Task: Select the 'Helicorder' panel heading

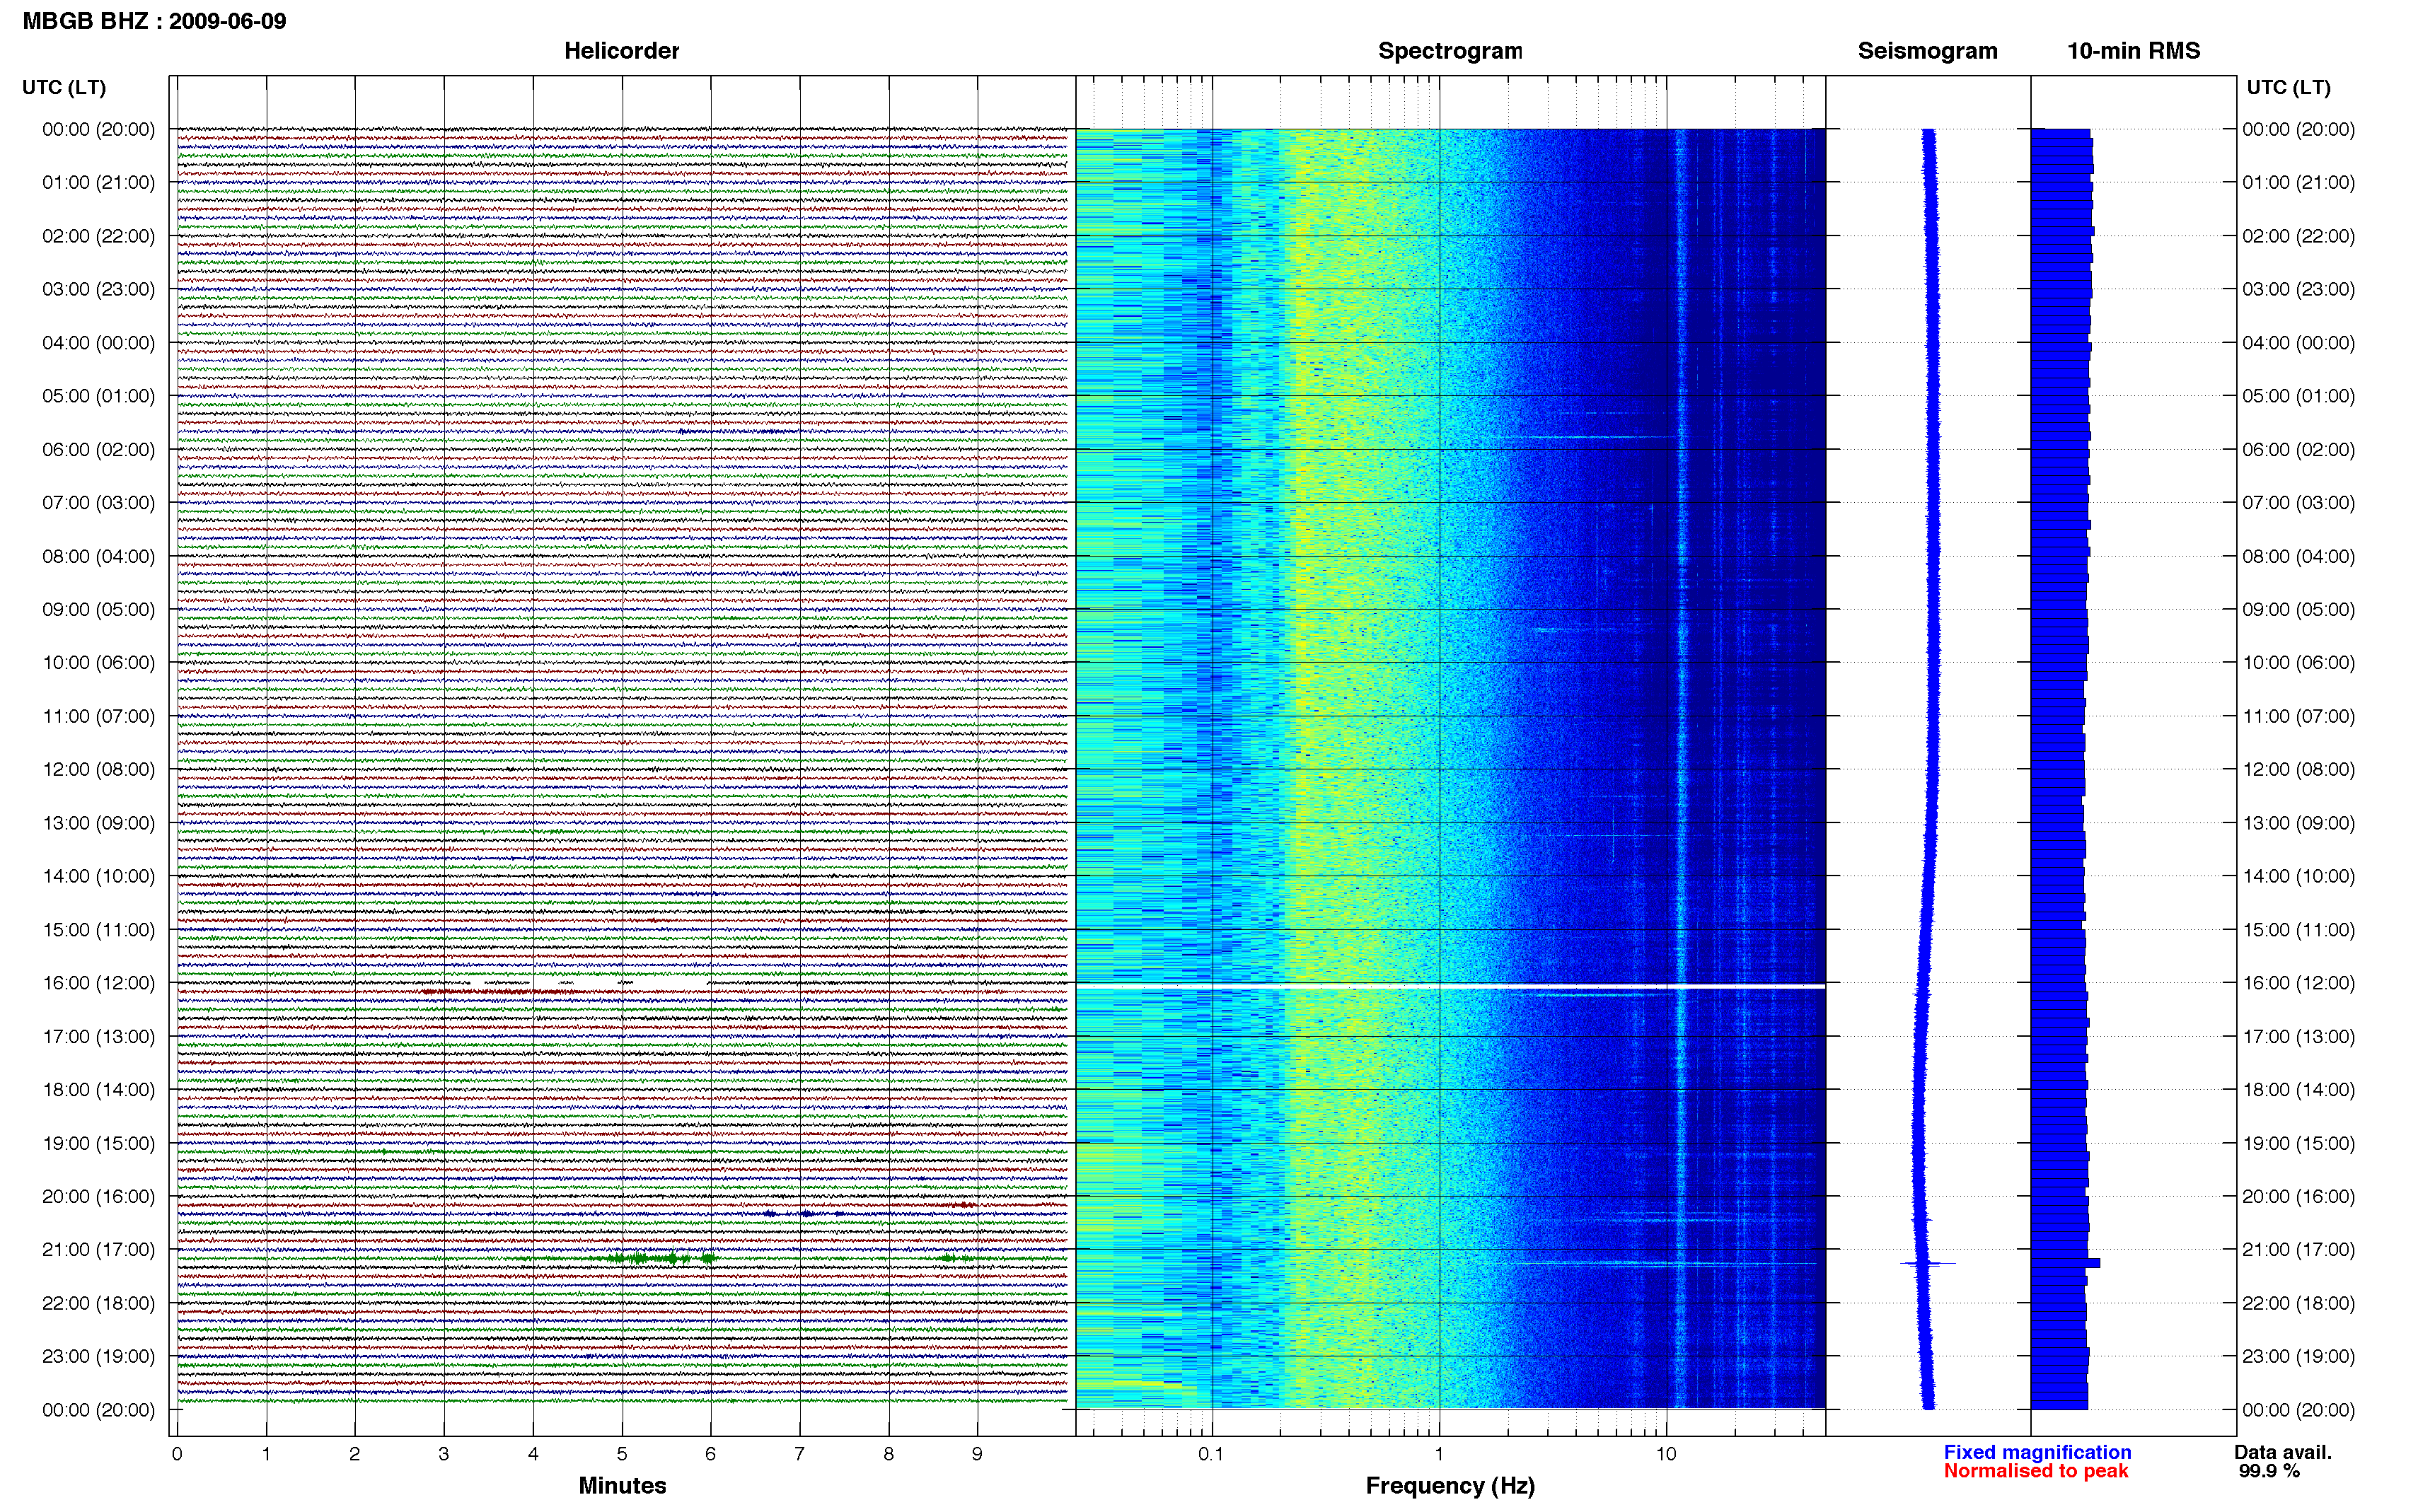Action: (621, 51)
